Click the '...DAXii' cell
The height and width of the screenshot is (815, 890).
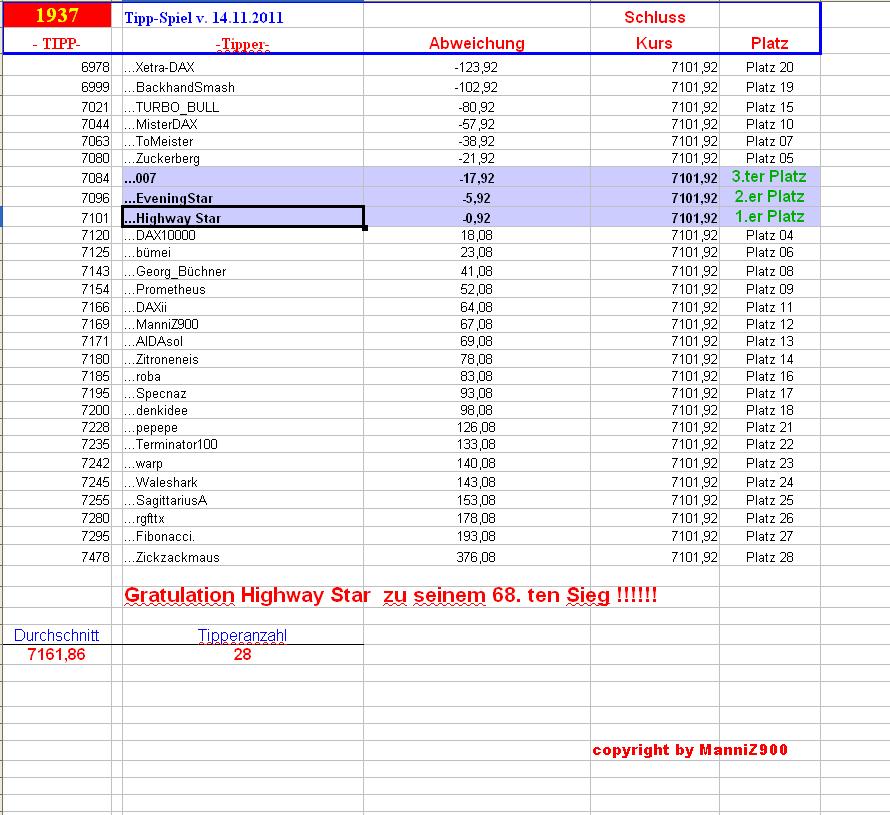pos(243,307)
